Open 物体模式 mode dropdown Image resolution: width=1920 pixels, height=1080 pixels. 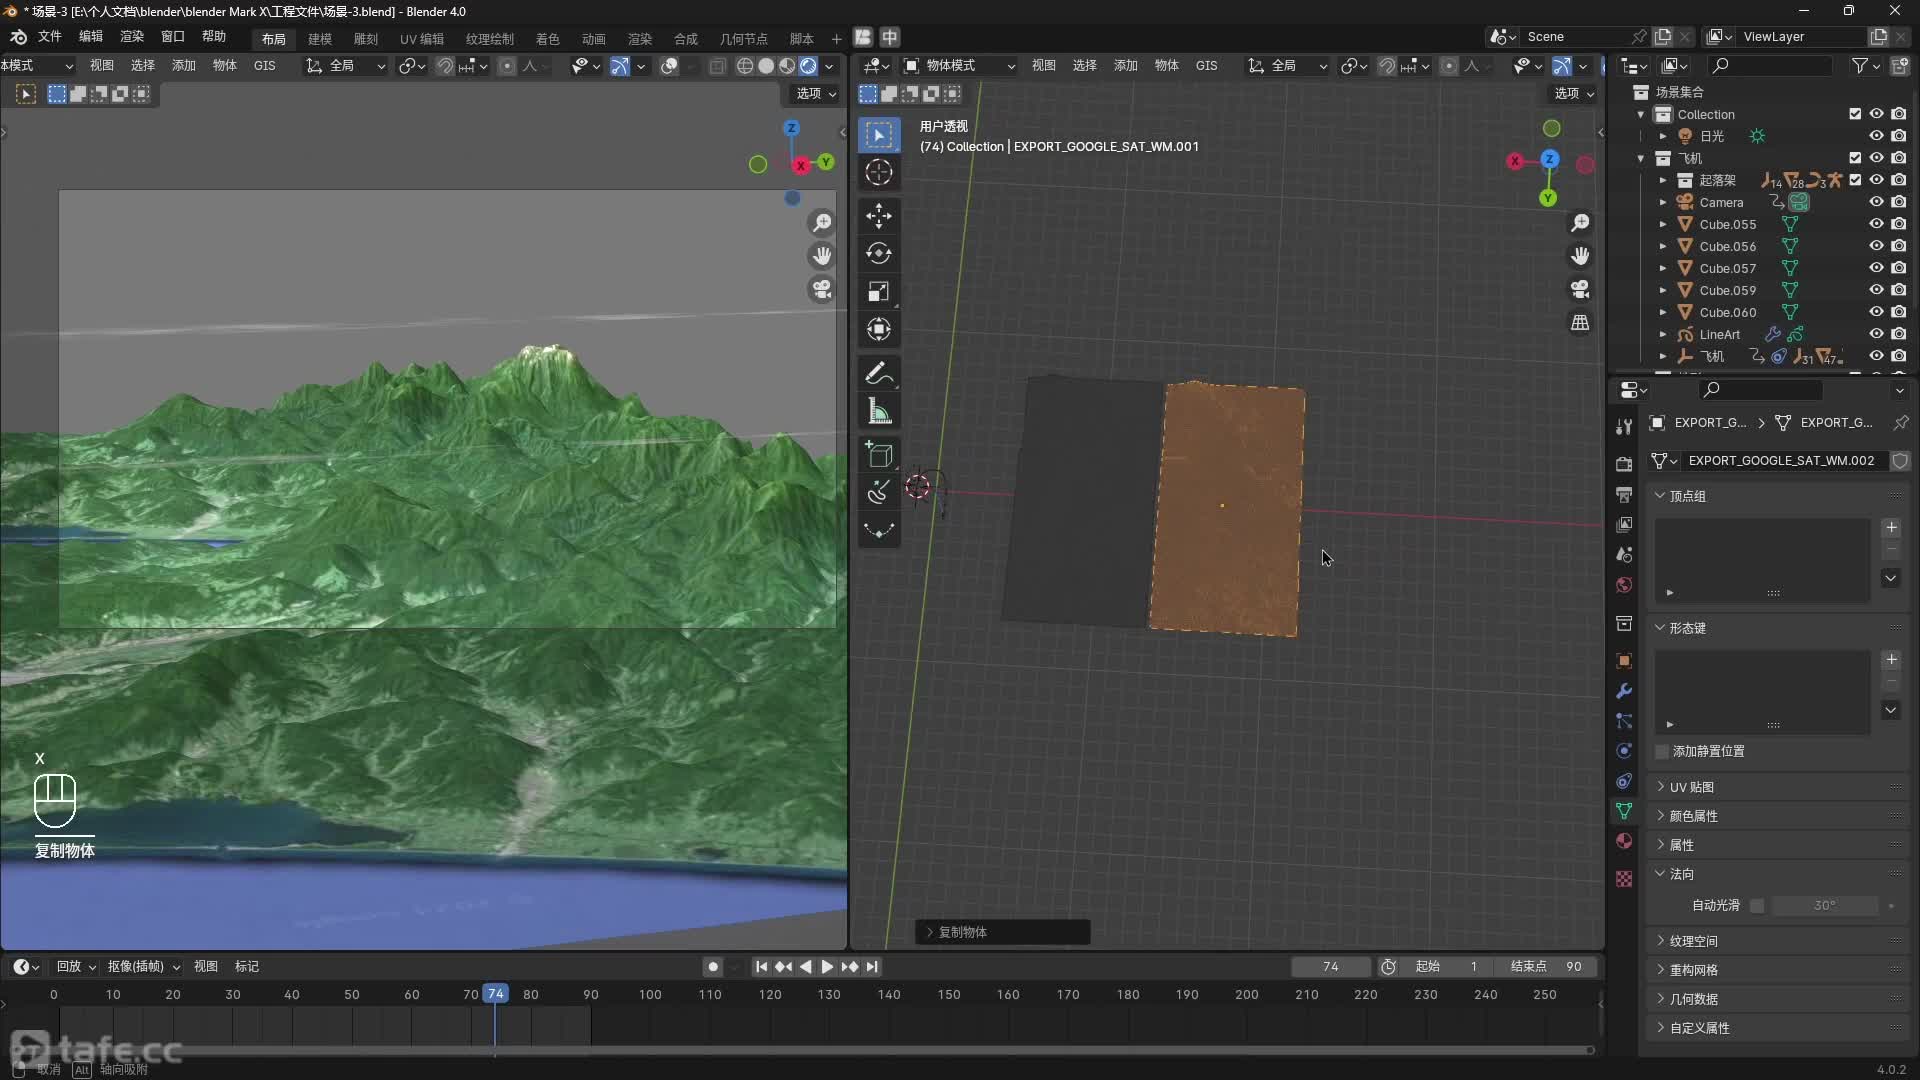coord(959,65)
